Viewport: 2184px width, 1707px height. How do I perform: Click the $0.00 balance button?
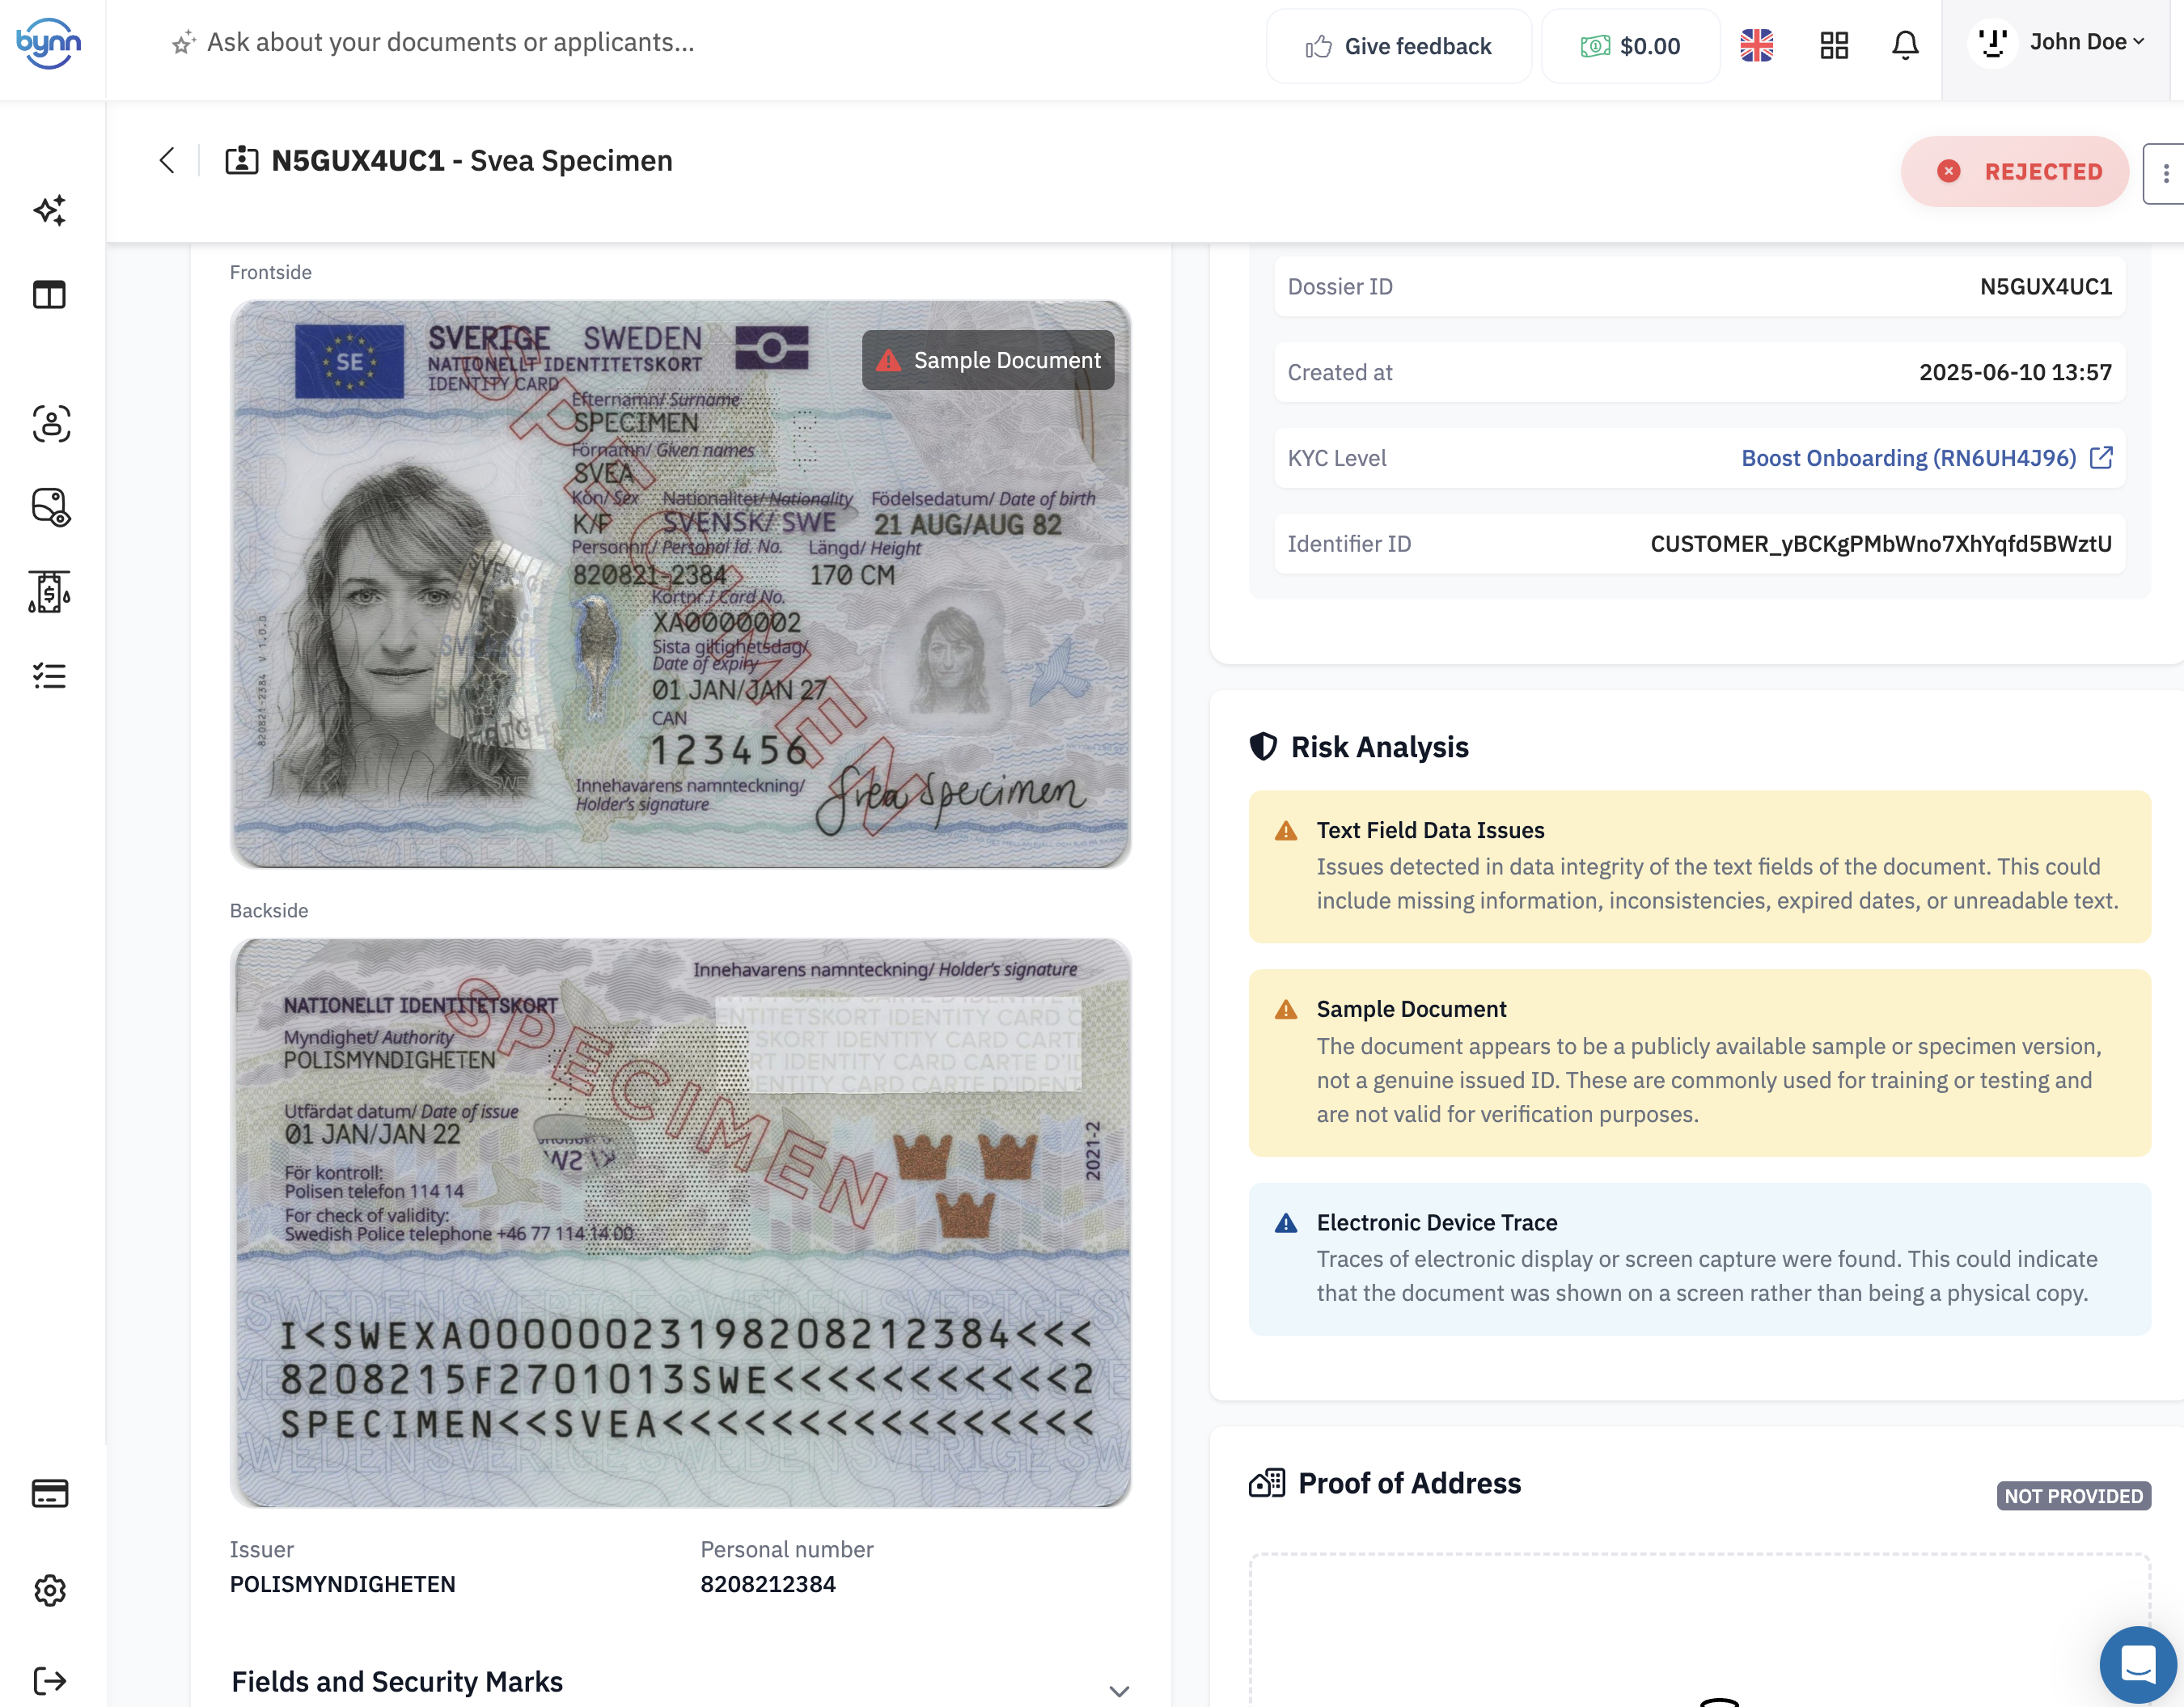click(1630, 46)
